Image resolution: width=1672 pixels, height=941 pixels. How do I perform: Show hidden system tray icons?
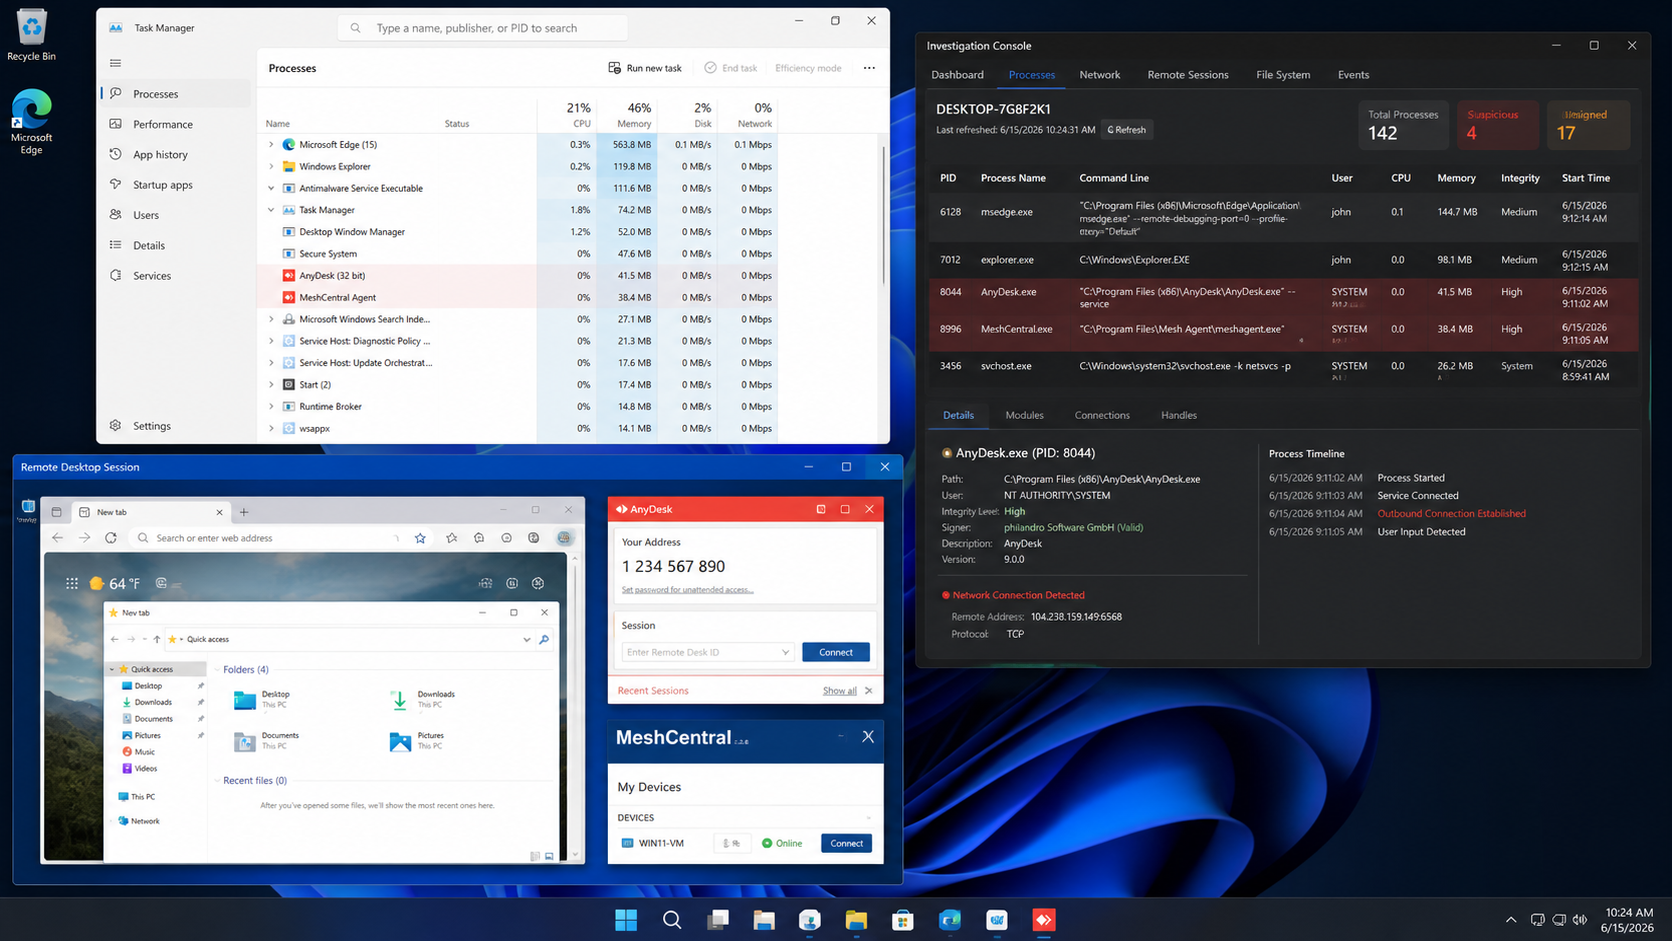coord(1511,920)
